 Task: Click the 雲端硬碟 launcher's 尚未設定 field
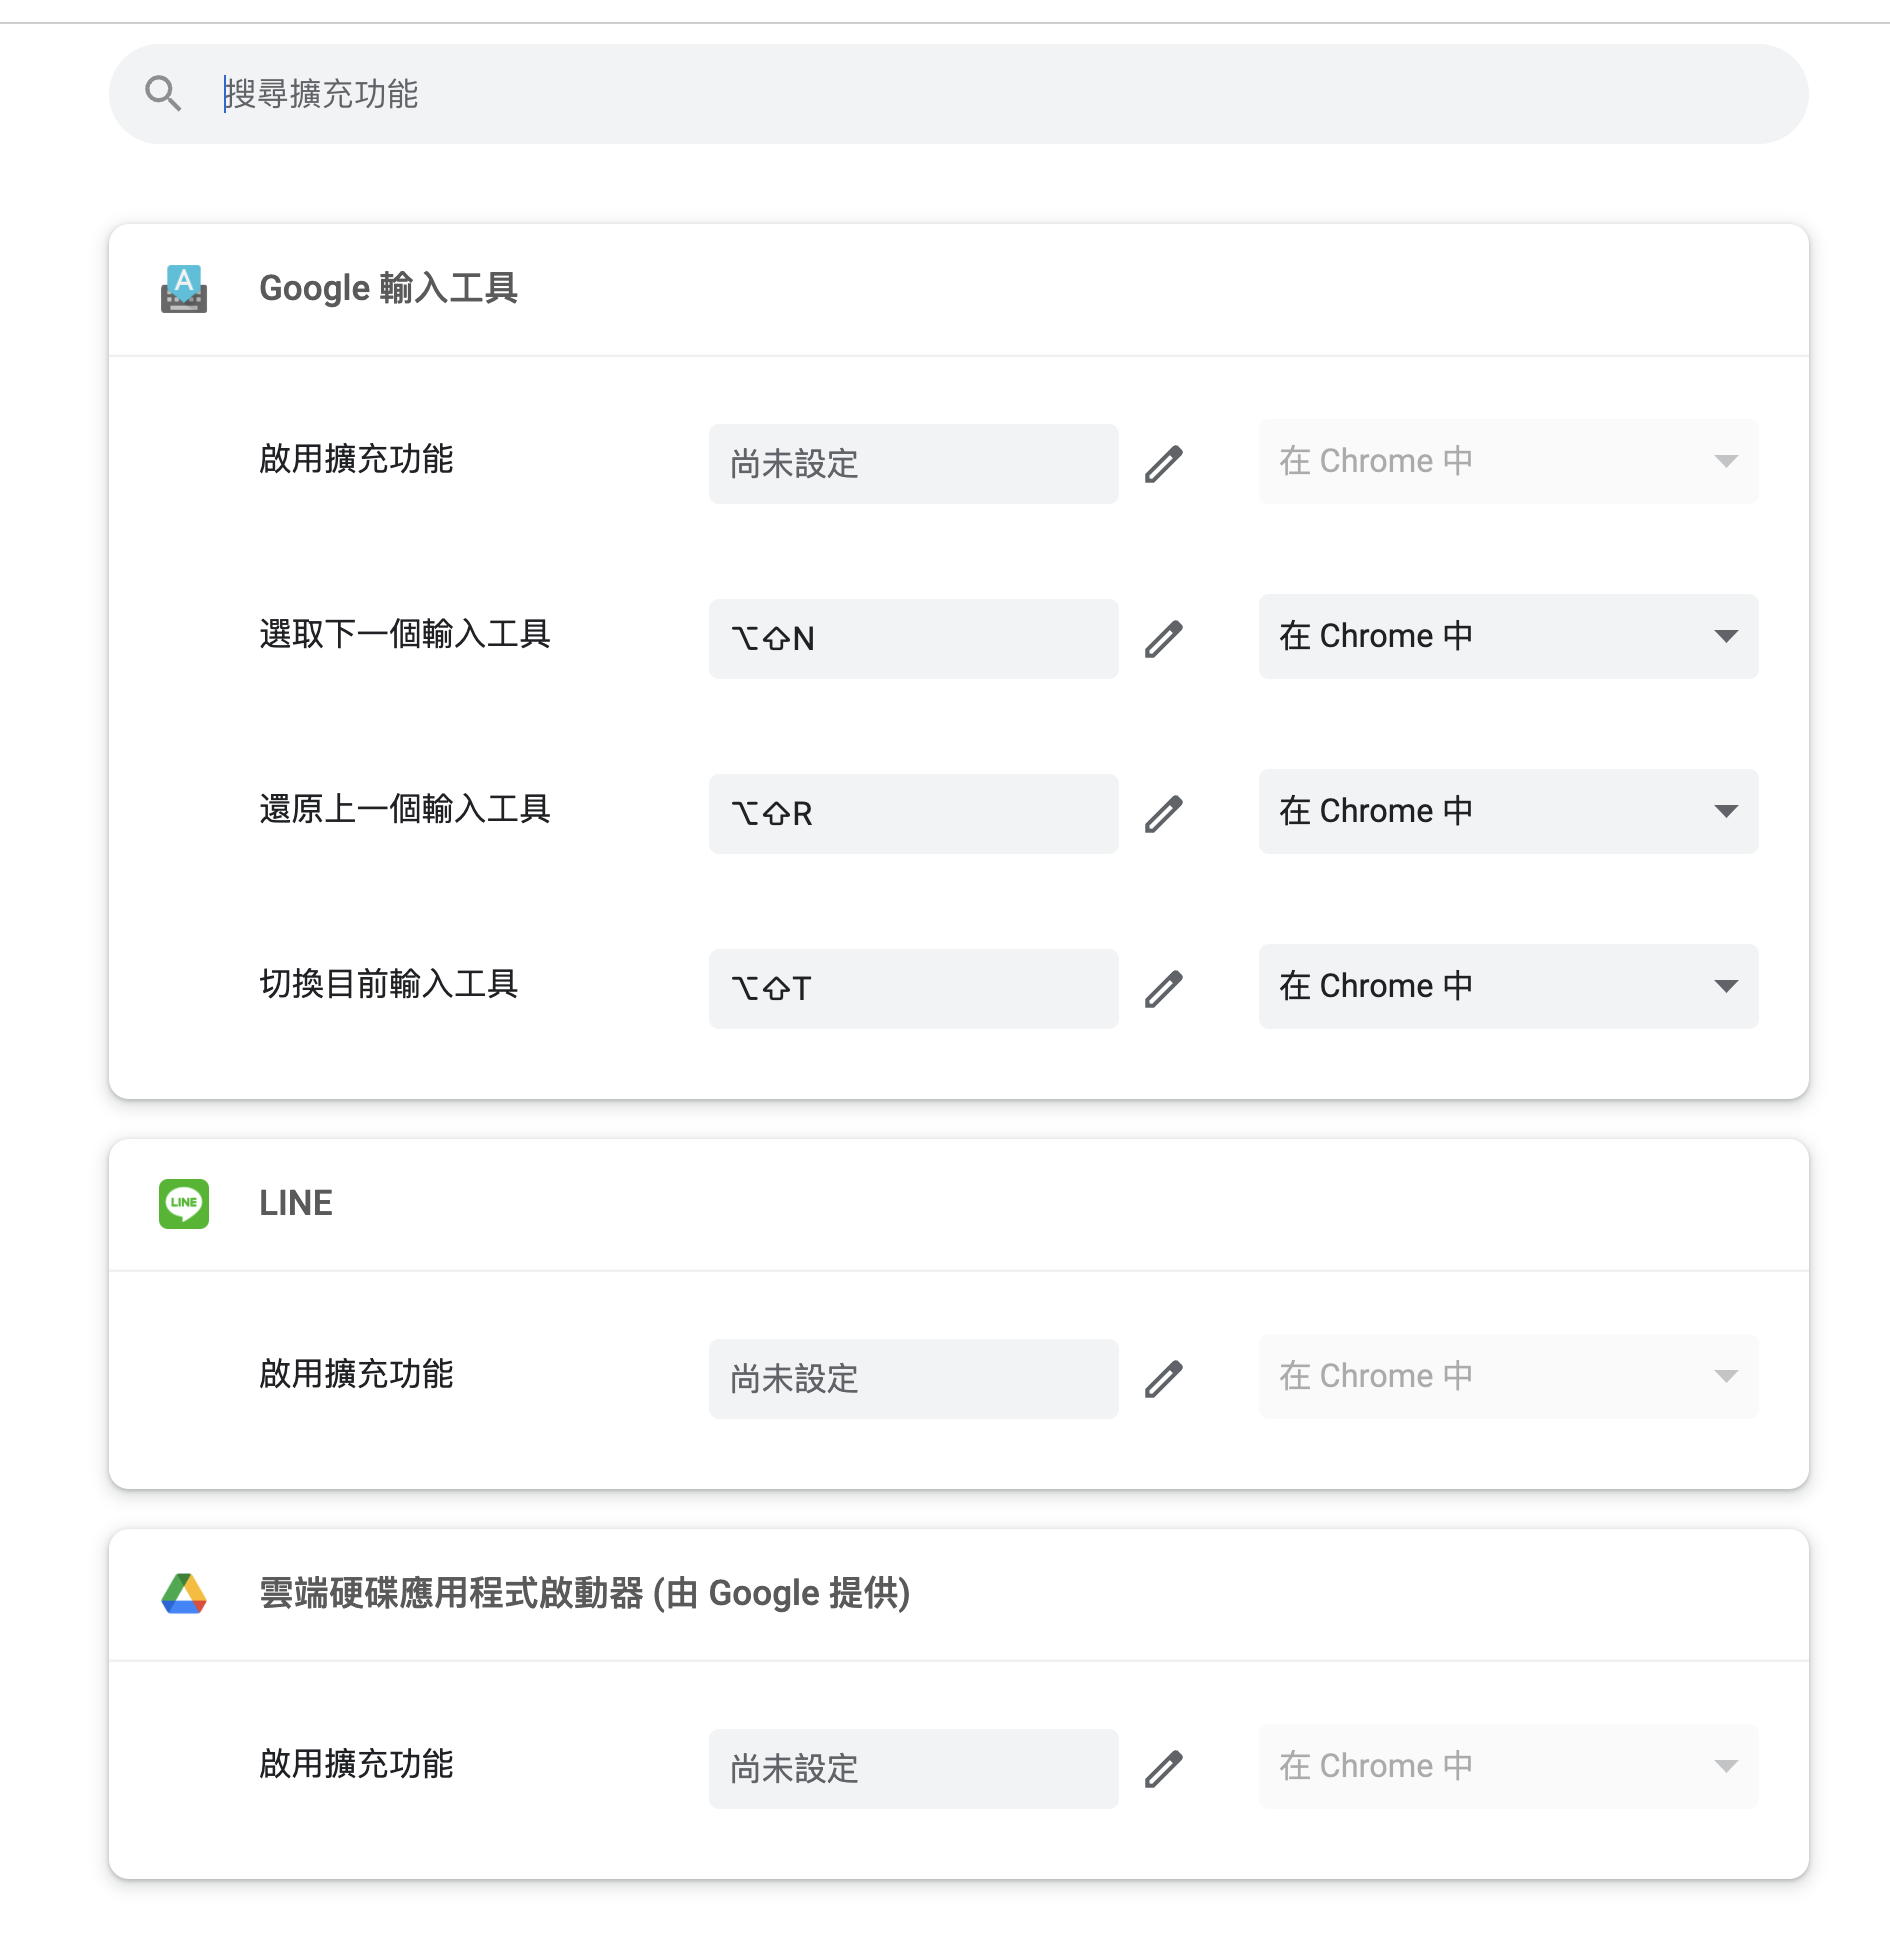coord(913,1768)
